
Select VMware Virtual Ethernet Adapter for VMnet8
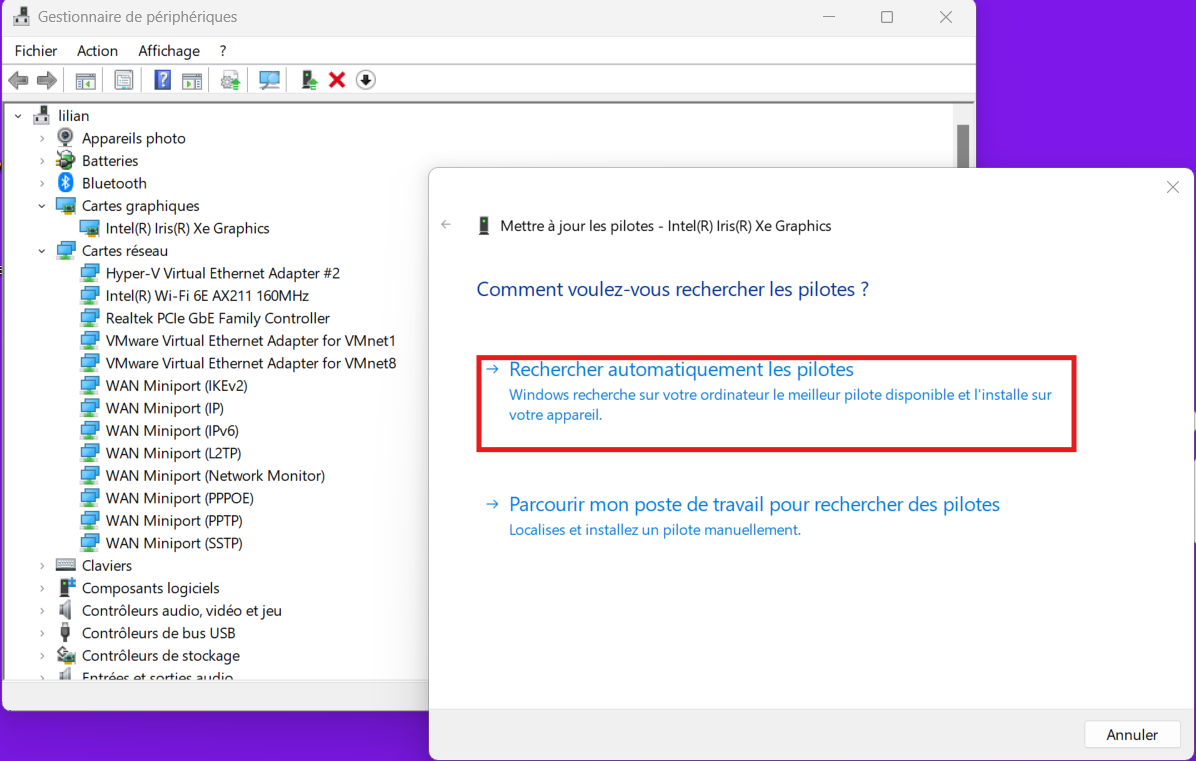[x=251, y=363]
